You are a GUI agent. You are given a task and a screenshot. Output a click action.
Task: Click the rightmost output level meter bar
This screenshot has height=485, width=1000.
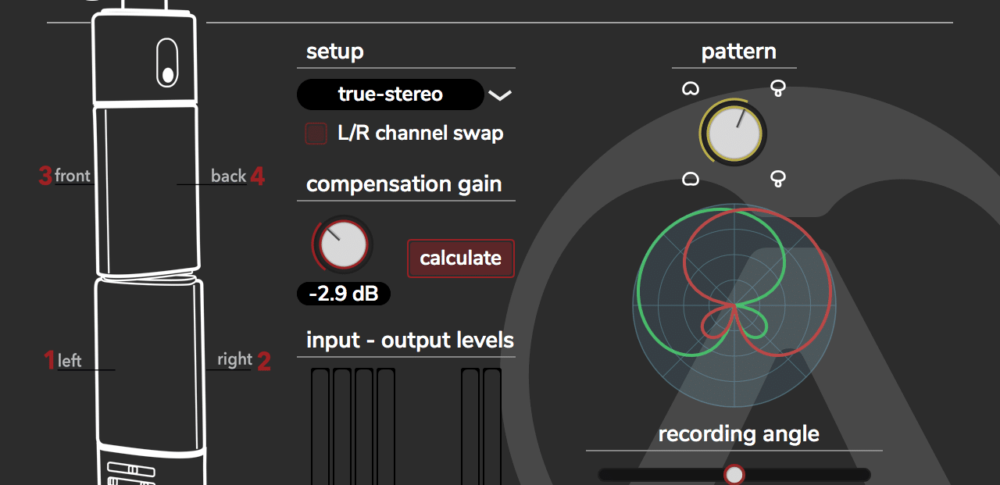click(x=492, y=426)
